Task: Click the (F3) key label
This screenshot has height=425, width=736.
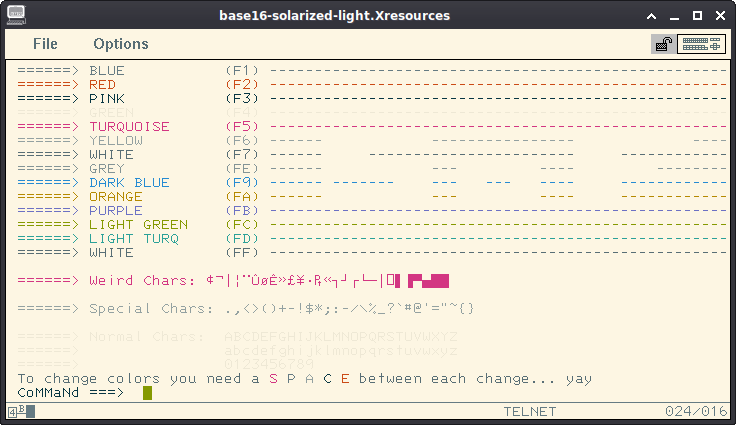Action: pos(242,99)
